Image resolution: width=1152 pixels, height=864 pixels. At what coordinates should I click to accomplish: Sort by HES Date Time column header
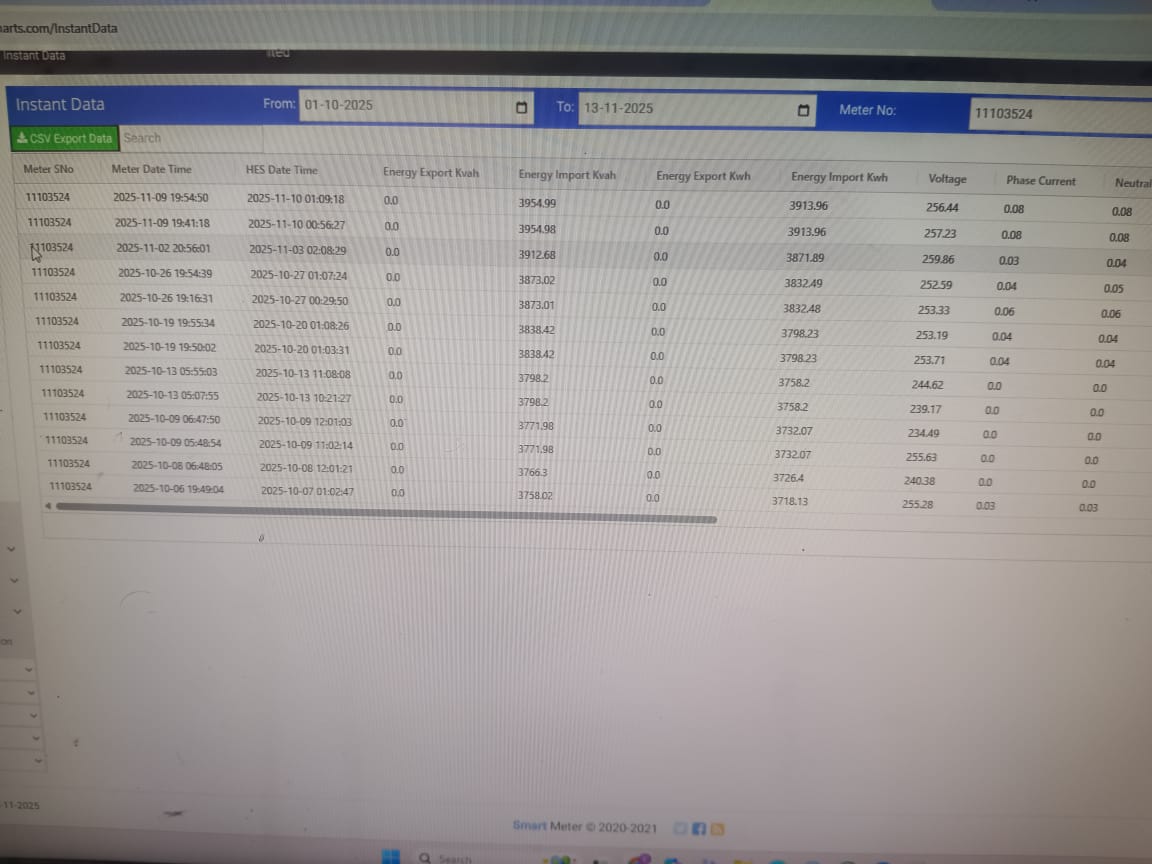tap(281, 170)
